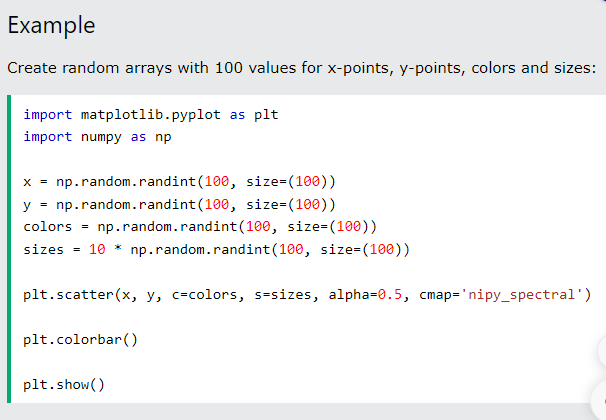The height and width of the screenshot is (420, 606).
Task: Click the "sizes" variable assignment line
Action: coord(216,248)
